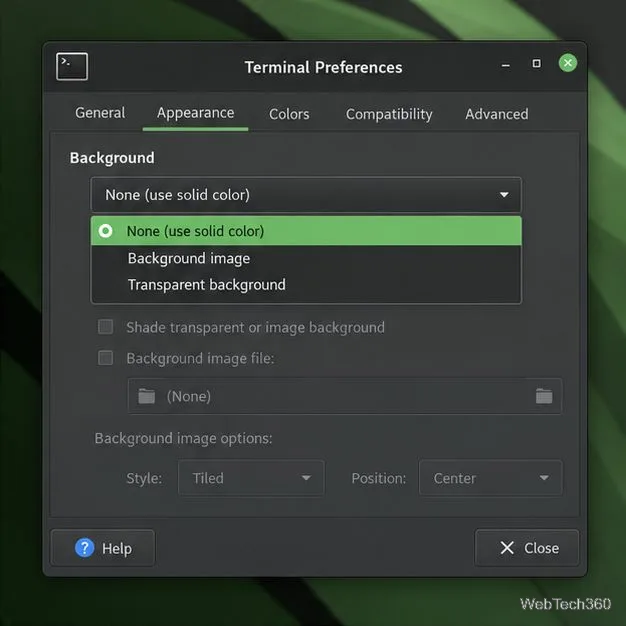
Task: Pick the Transparent background option
Action: click(306, 285)
